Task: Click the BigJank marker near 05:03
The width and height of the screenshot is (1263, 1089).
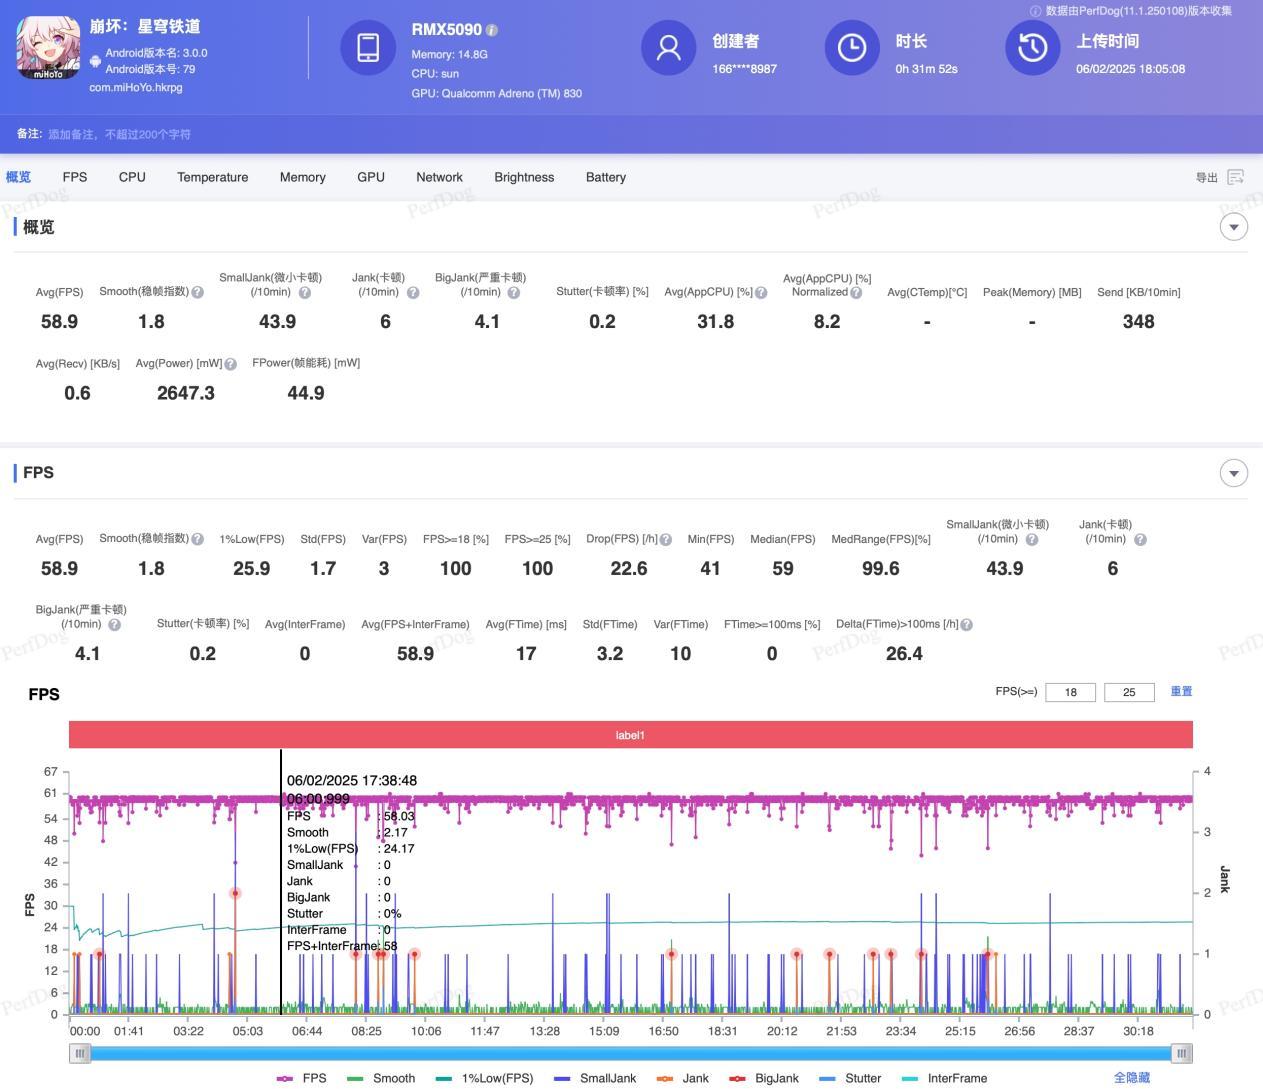Action: coord(235,893)
